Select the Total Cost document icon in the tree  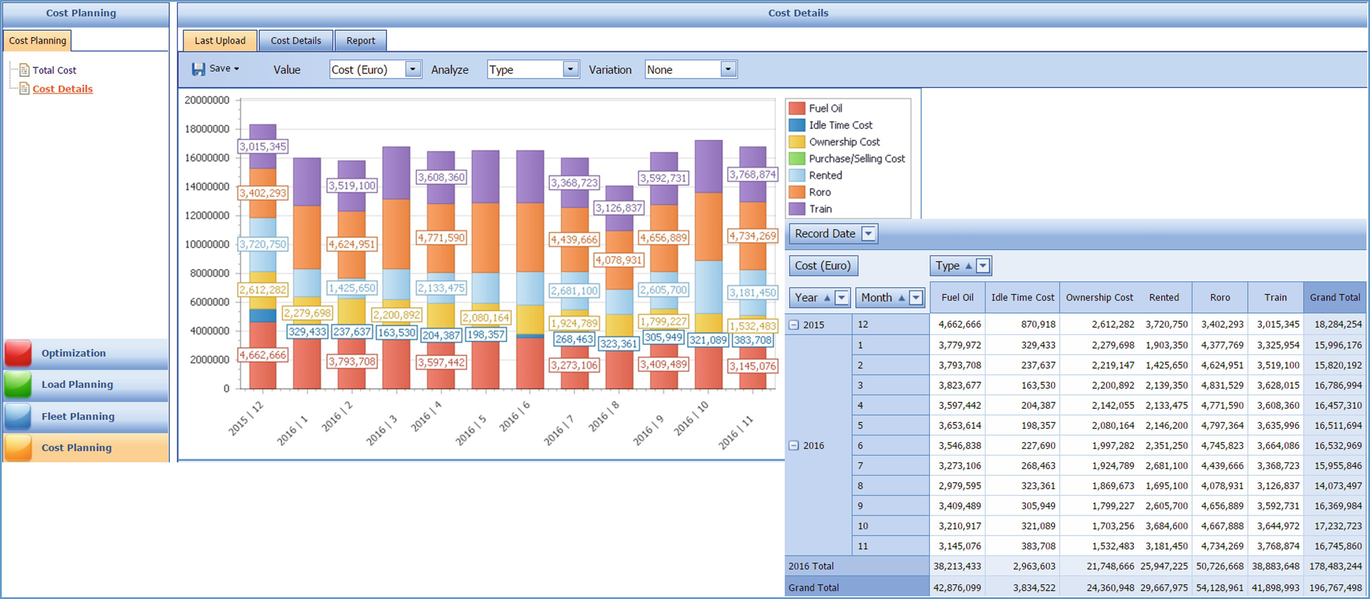[24, 70]
